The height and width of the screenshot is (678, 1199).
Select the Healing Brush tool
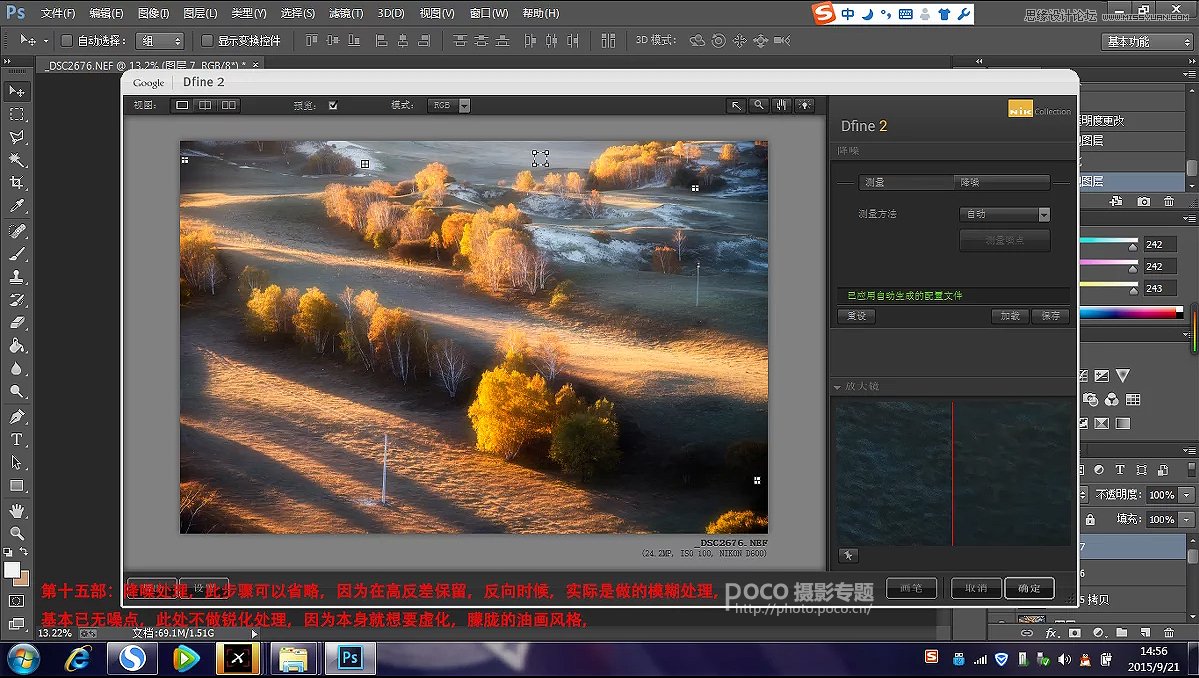tap(16, 231)
